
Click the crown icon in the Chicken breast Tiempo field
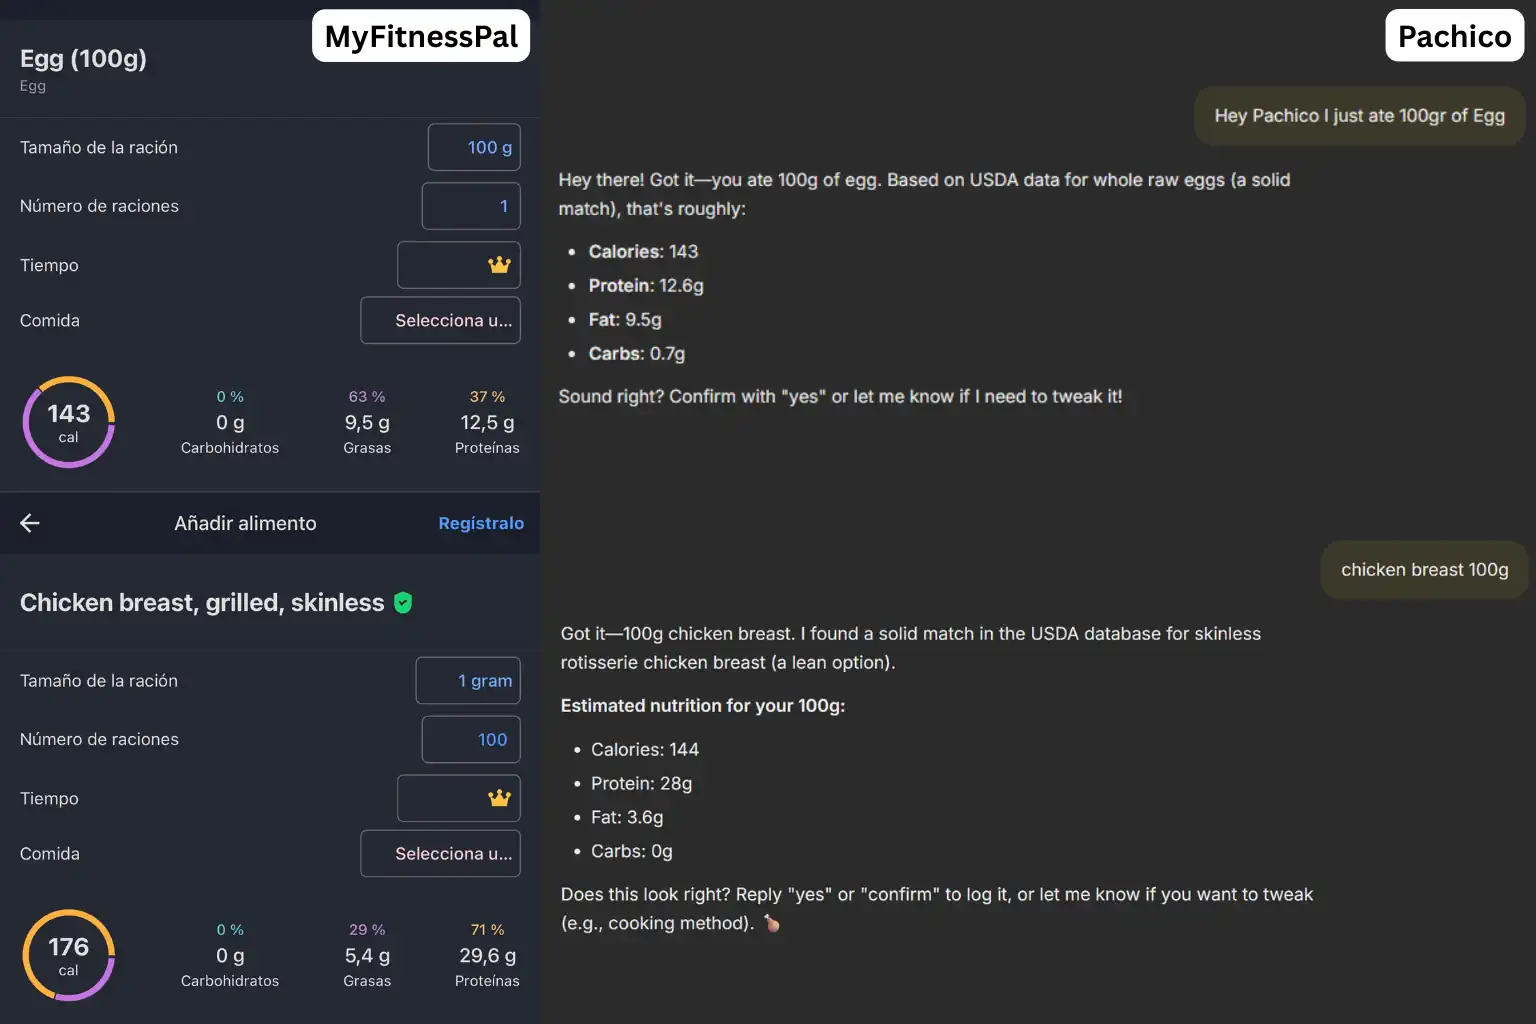tap(499, 798)
